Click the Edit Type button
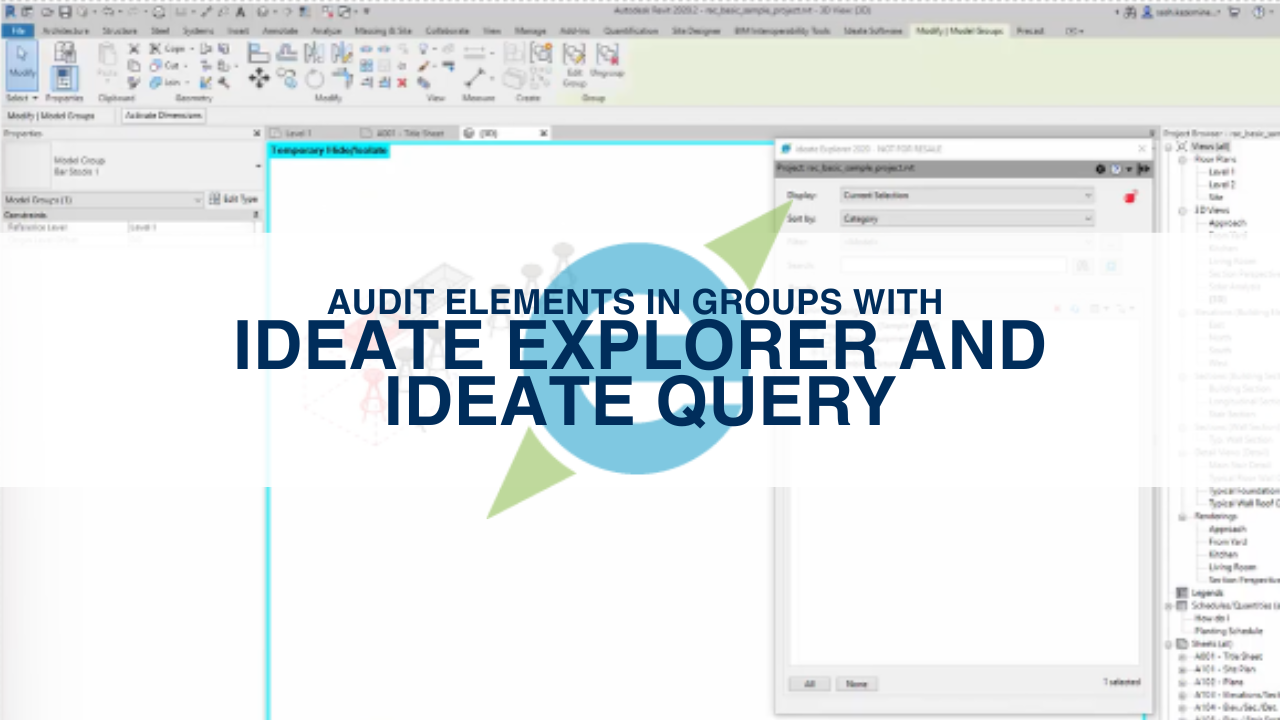The image size is (1280, 720). [235, 200]
